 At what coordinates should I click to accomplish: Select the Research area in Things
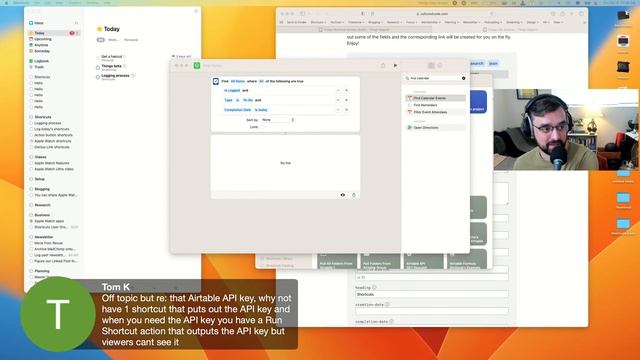coord(53,205)
